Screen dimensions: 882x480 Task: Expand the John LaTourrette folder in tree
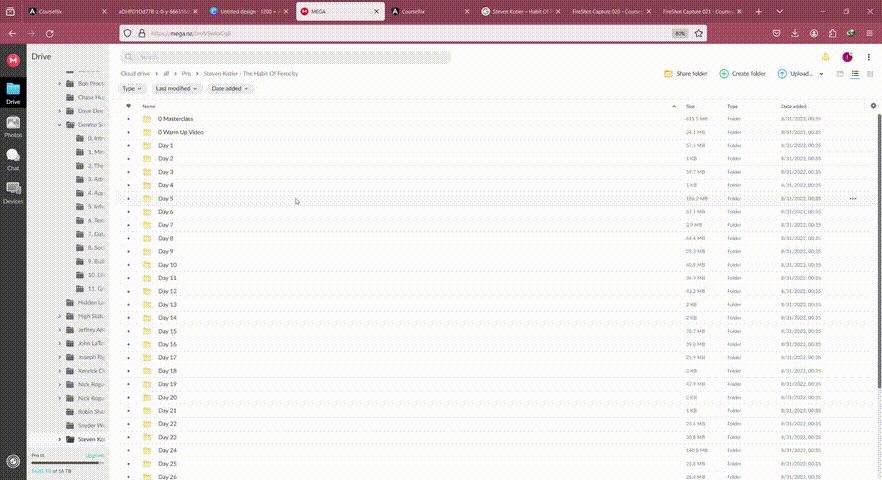(60, 343)
